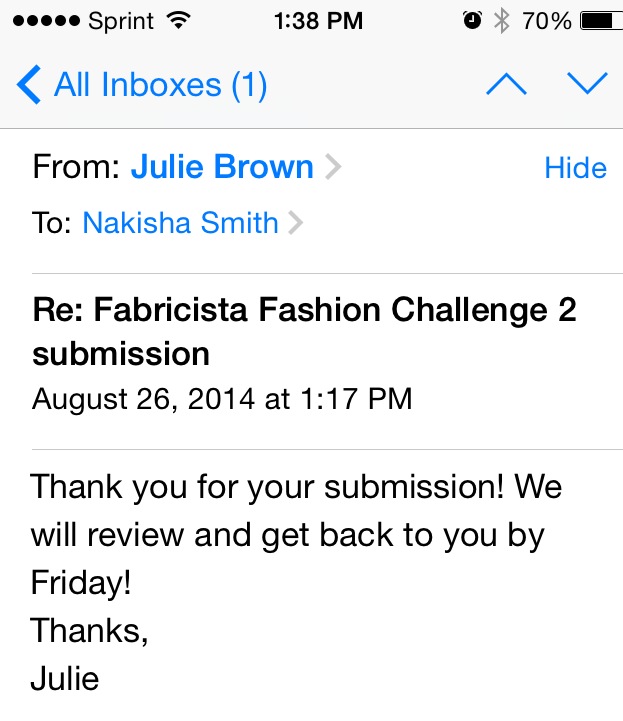This screenshot has width=623, height=721.
Task: Open sender contact Julie Brown
Action: (222, 166)
